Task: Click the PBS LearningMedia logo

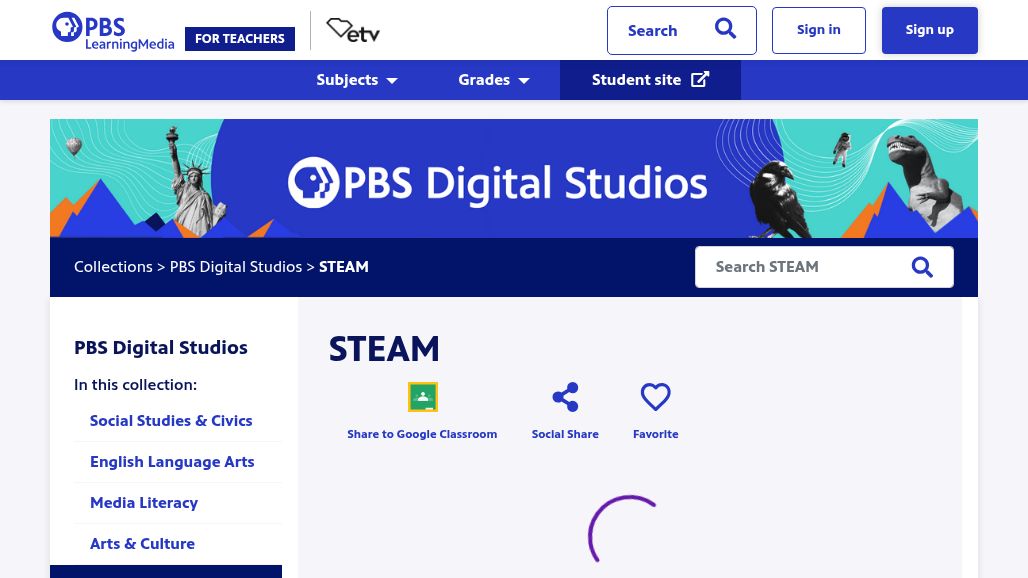Action: click(x=113, y=31)
